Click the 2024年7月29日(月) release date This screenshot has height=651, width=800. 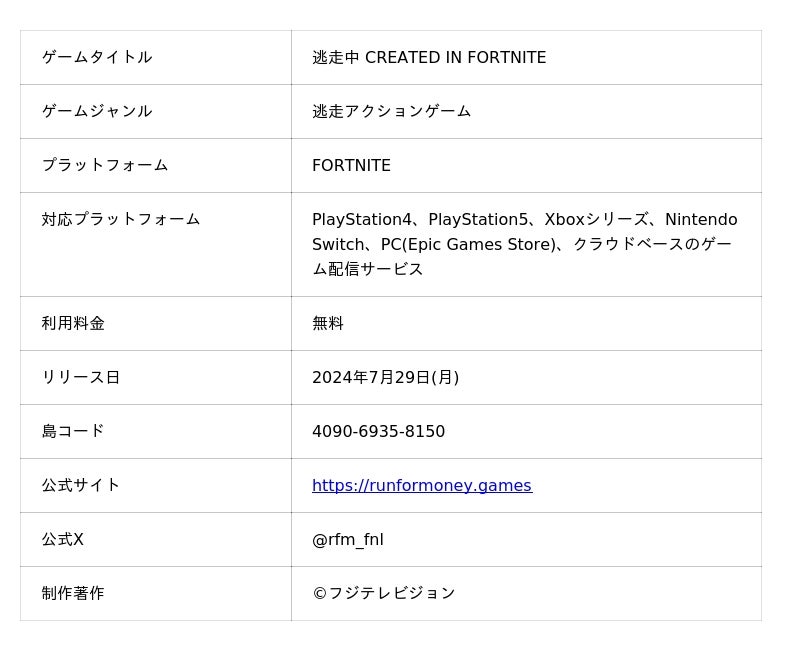click(385, 378)
